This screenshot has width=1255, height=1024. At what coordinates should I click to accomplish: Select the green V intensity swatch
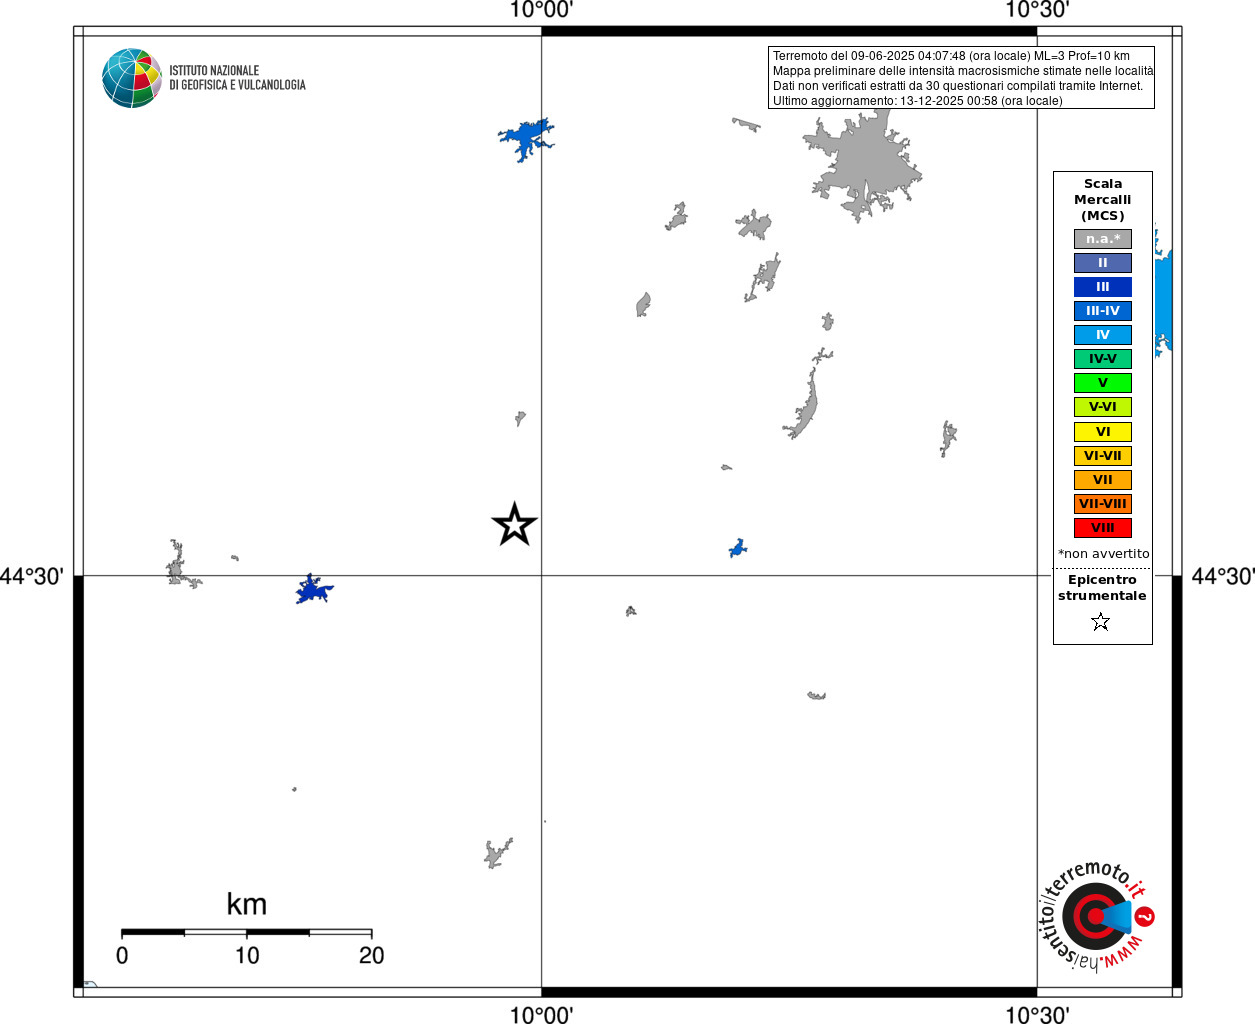click(x=1103, y=383)
